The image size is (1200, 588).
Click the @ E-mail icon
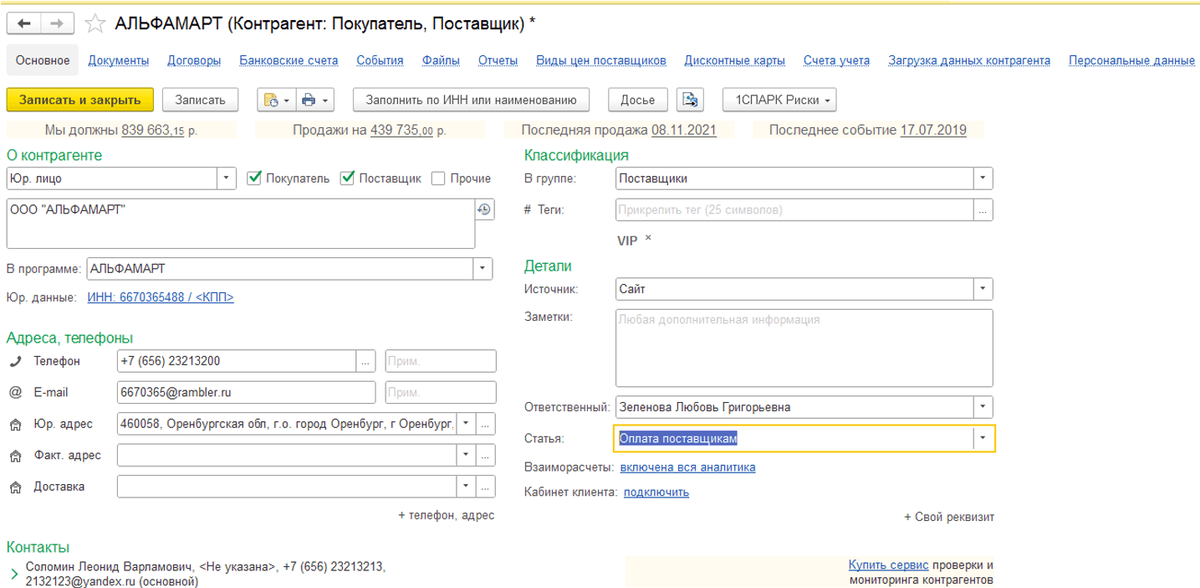(15, 392)
